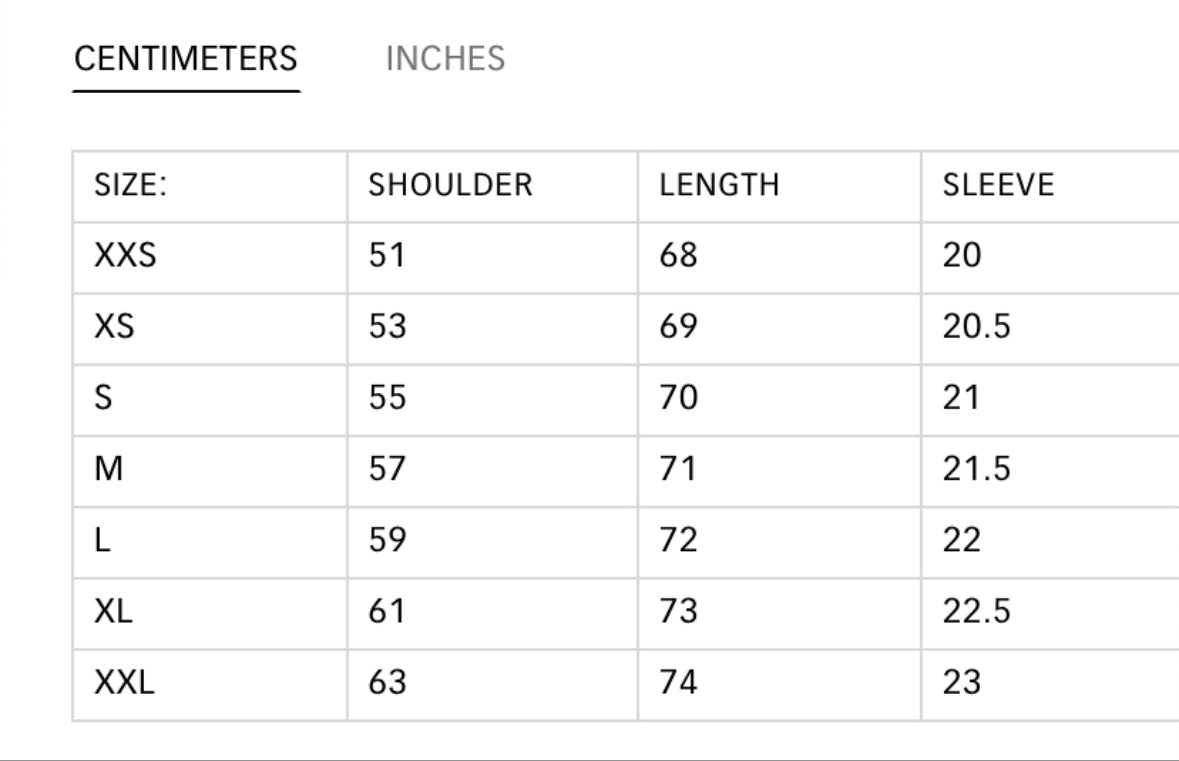
Task: Click sleeve value 21.5 for size M
Action: pos(976,469)
